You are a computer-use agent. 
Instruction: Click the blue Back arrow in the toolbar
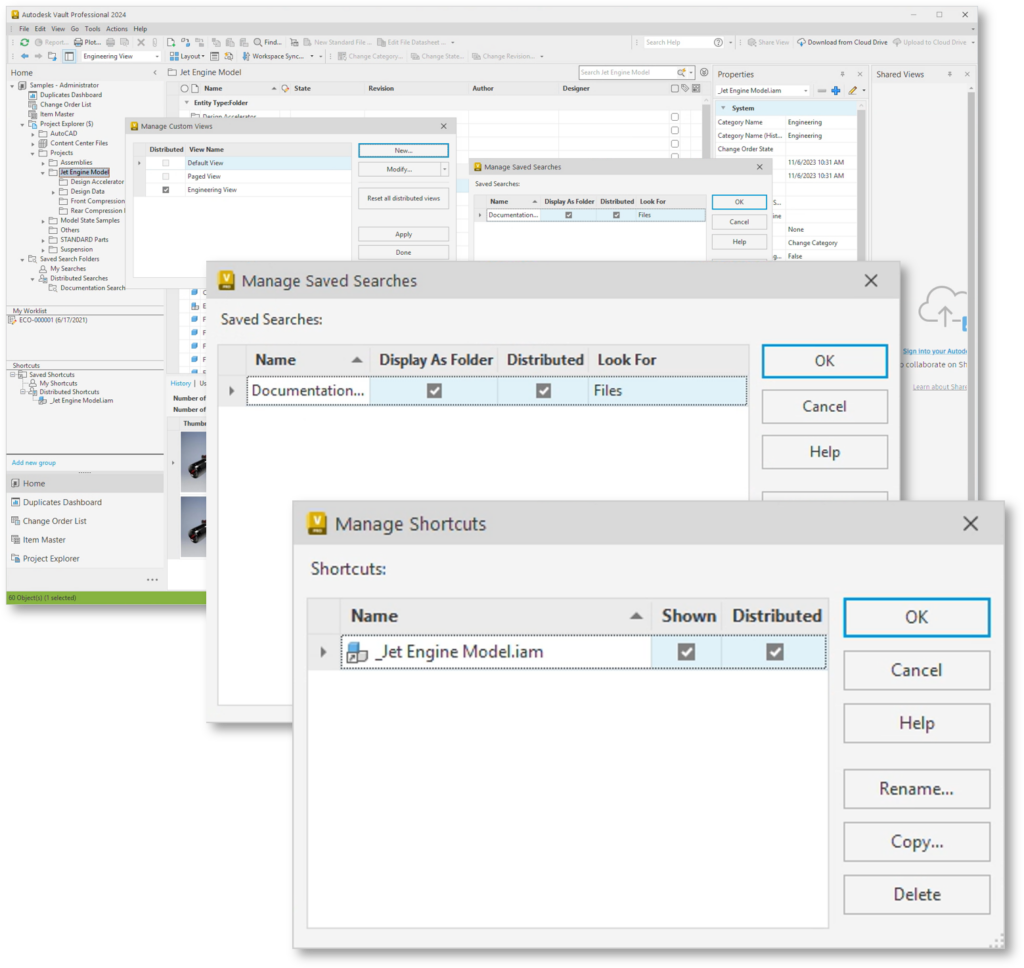25,56
